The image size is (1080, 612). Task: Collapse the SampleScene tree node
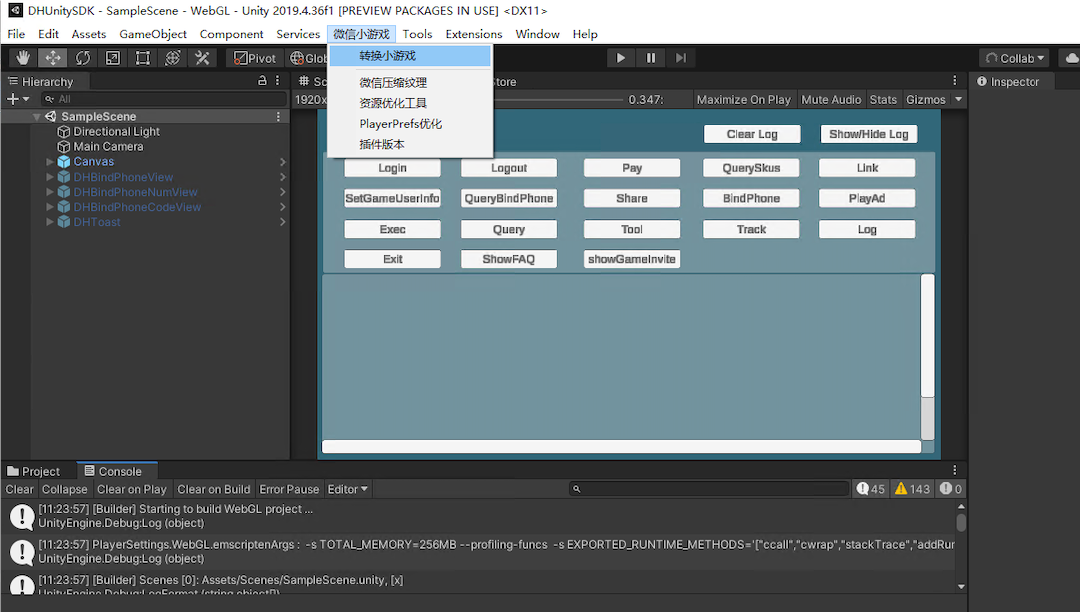(x=37, y=116)
